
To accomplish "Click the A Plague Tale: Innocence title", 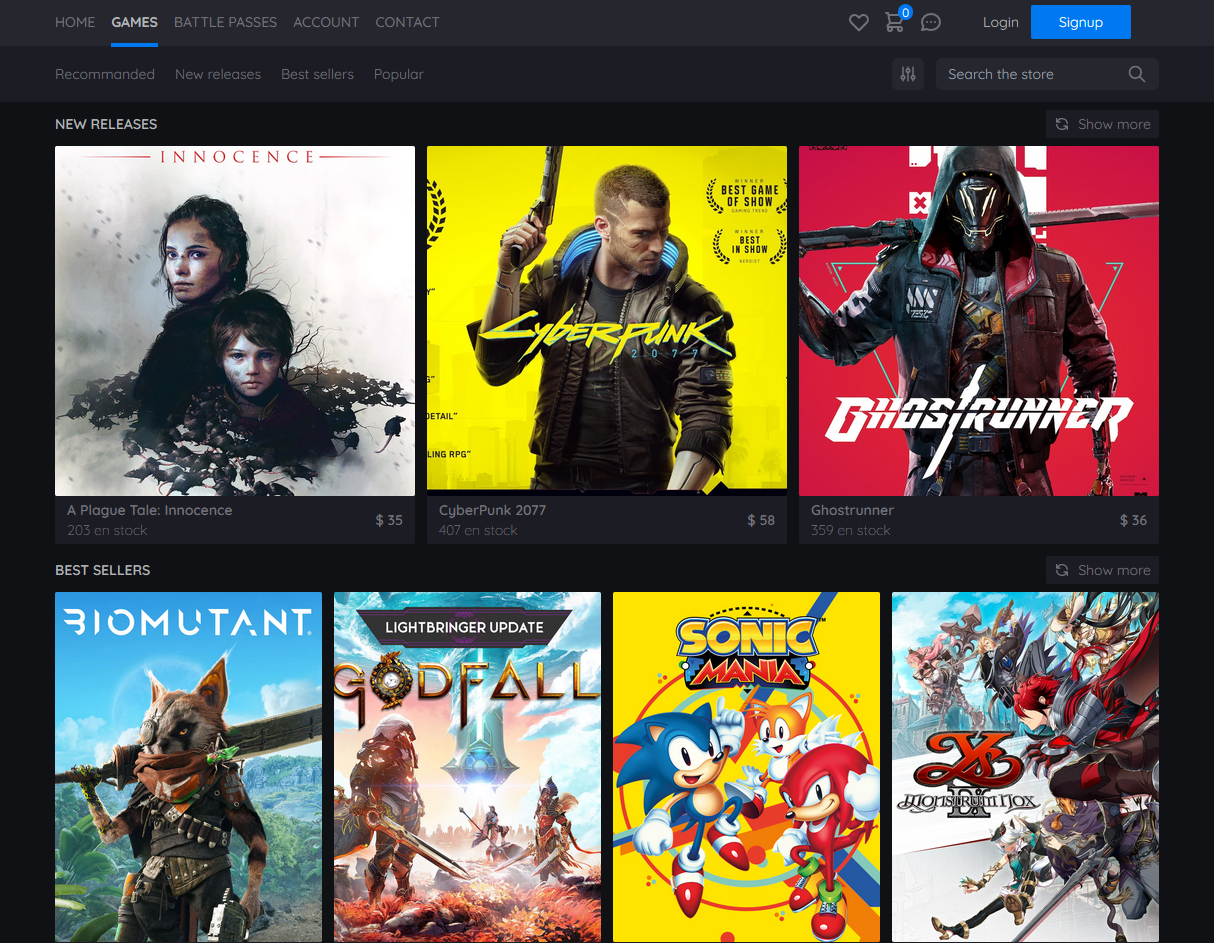I will pos(150,510).
